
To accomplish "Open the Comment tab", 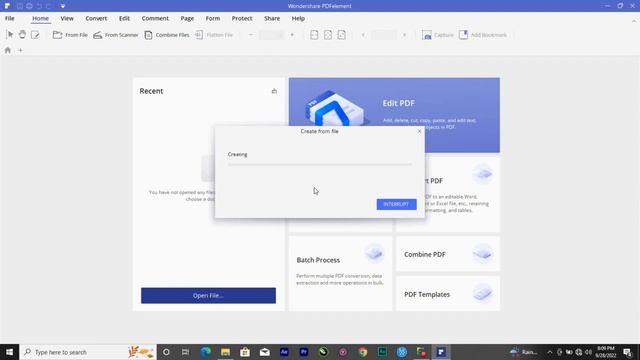I will pos(155,18).
